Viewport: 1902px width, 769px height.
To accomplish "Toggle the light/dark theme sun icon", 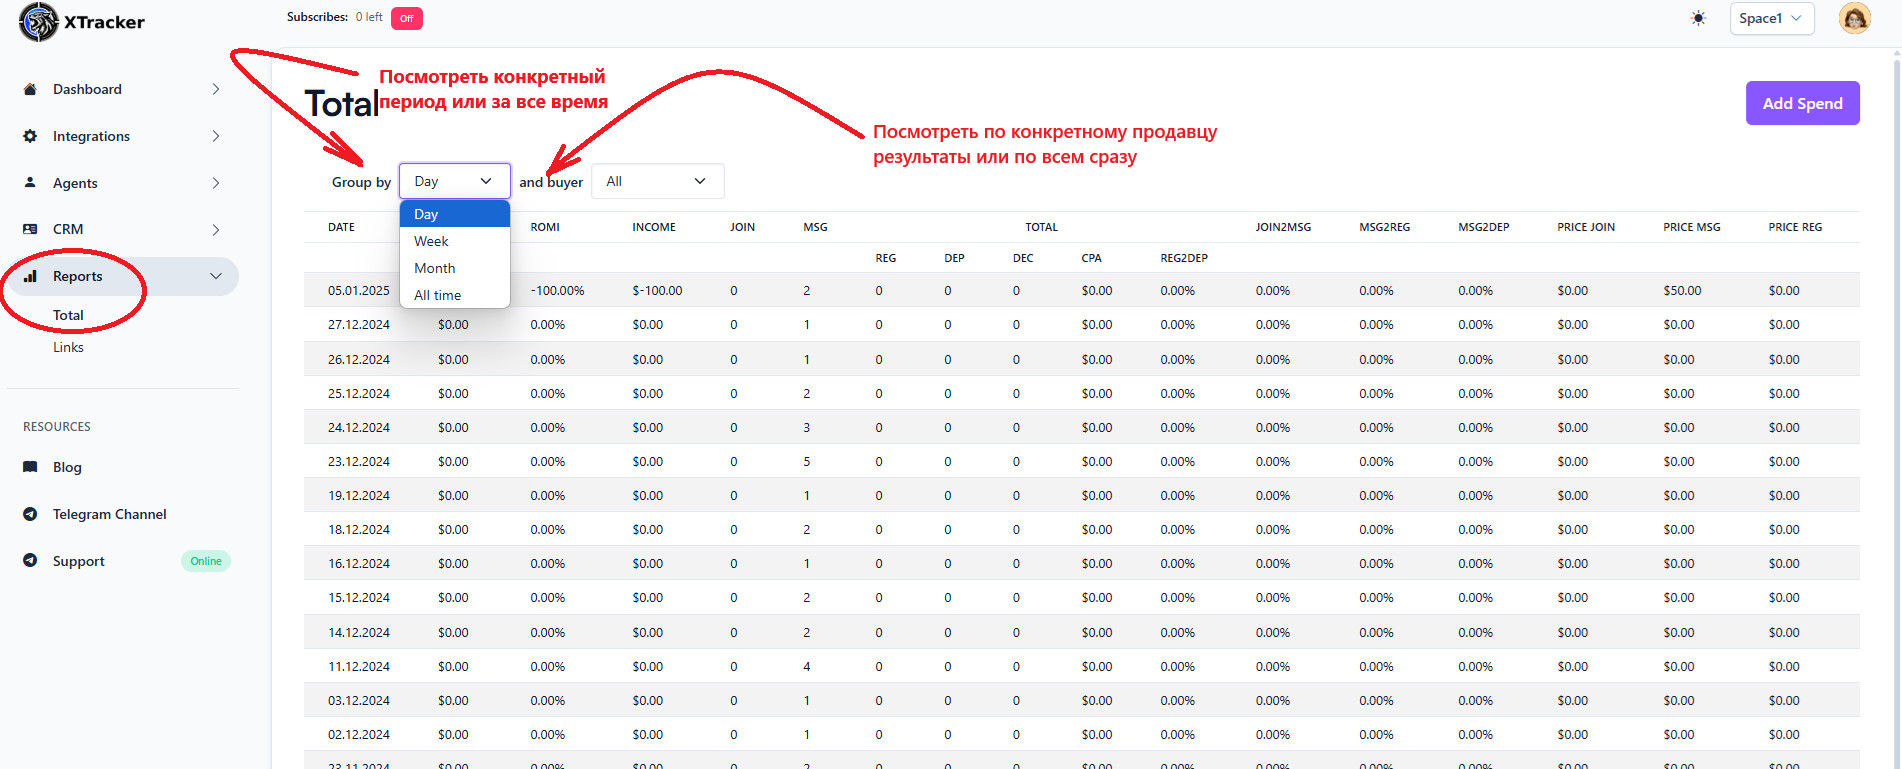I will point(1698,18).
